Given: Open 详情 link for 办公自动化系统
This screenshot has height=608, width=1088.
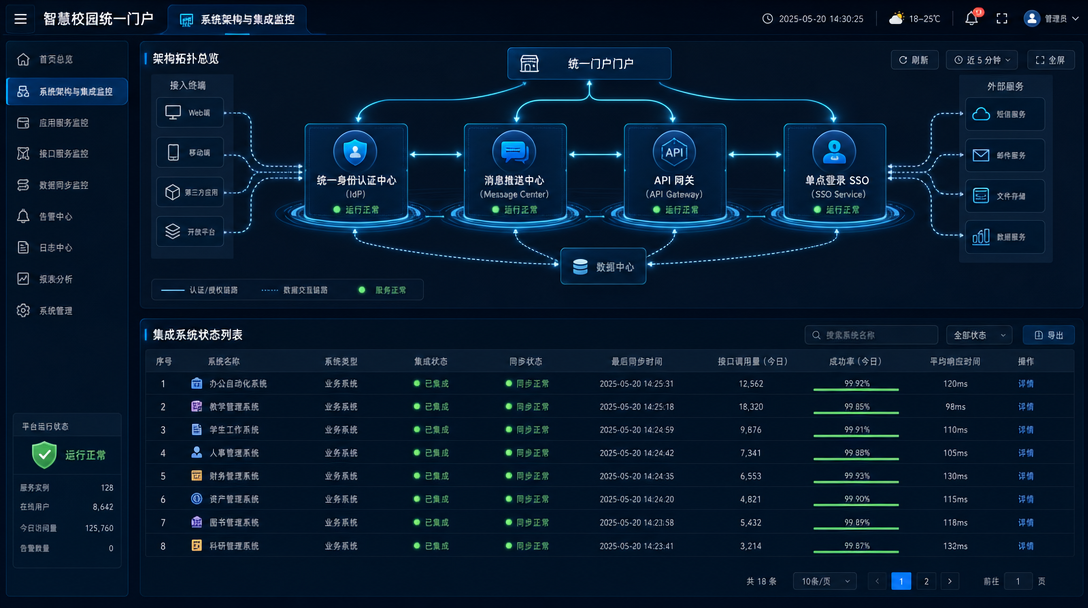Looking at the screenshot, I should tap(1026, 384).
